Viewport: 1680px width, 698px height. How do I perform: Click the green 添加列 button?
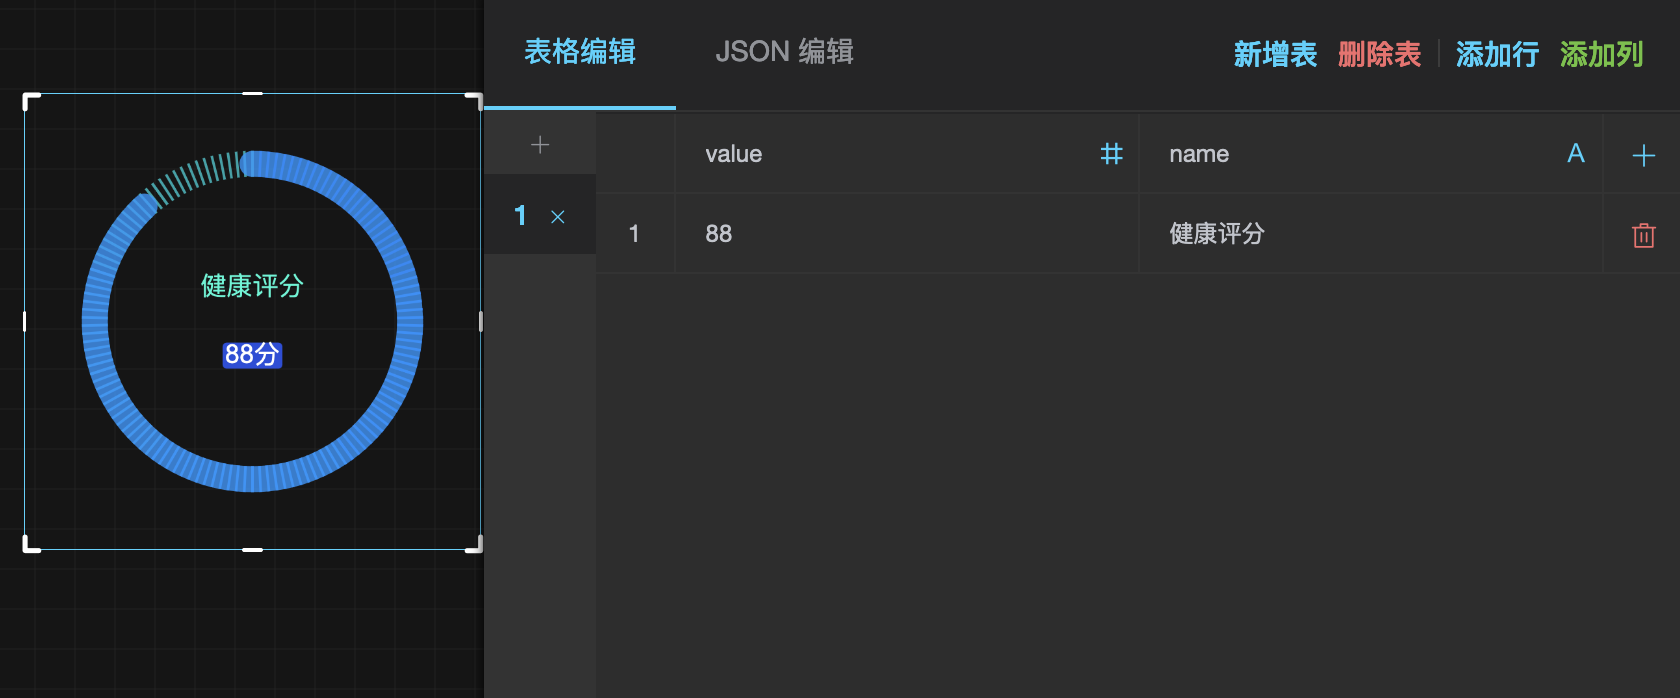1601,54
